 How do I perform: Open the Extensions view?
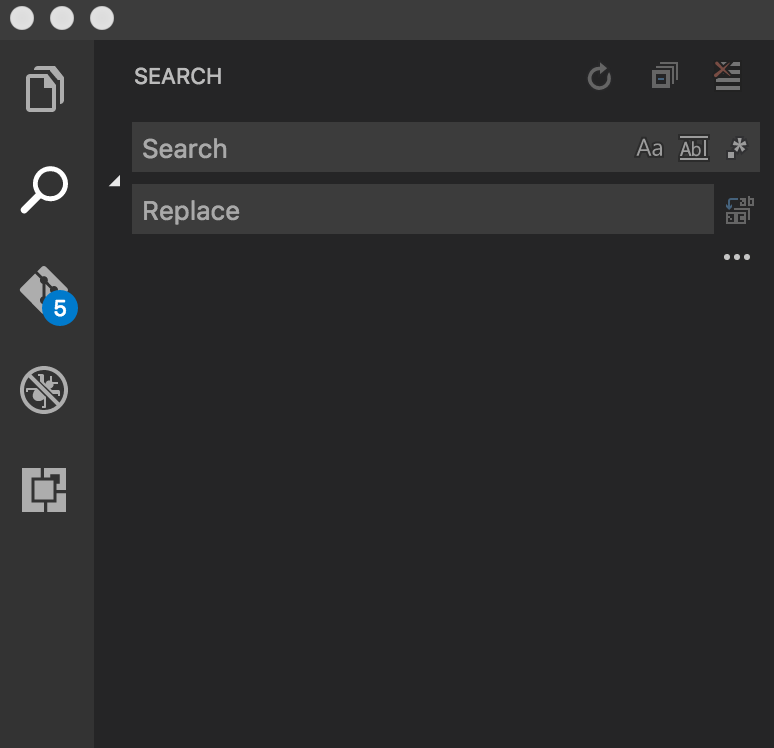(x=44, y=490)
